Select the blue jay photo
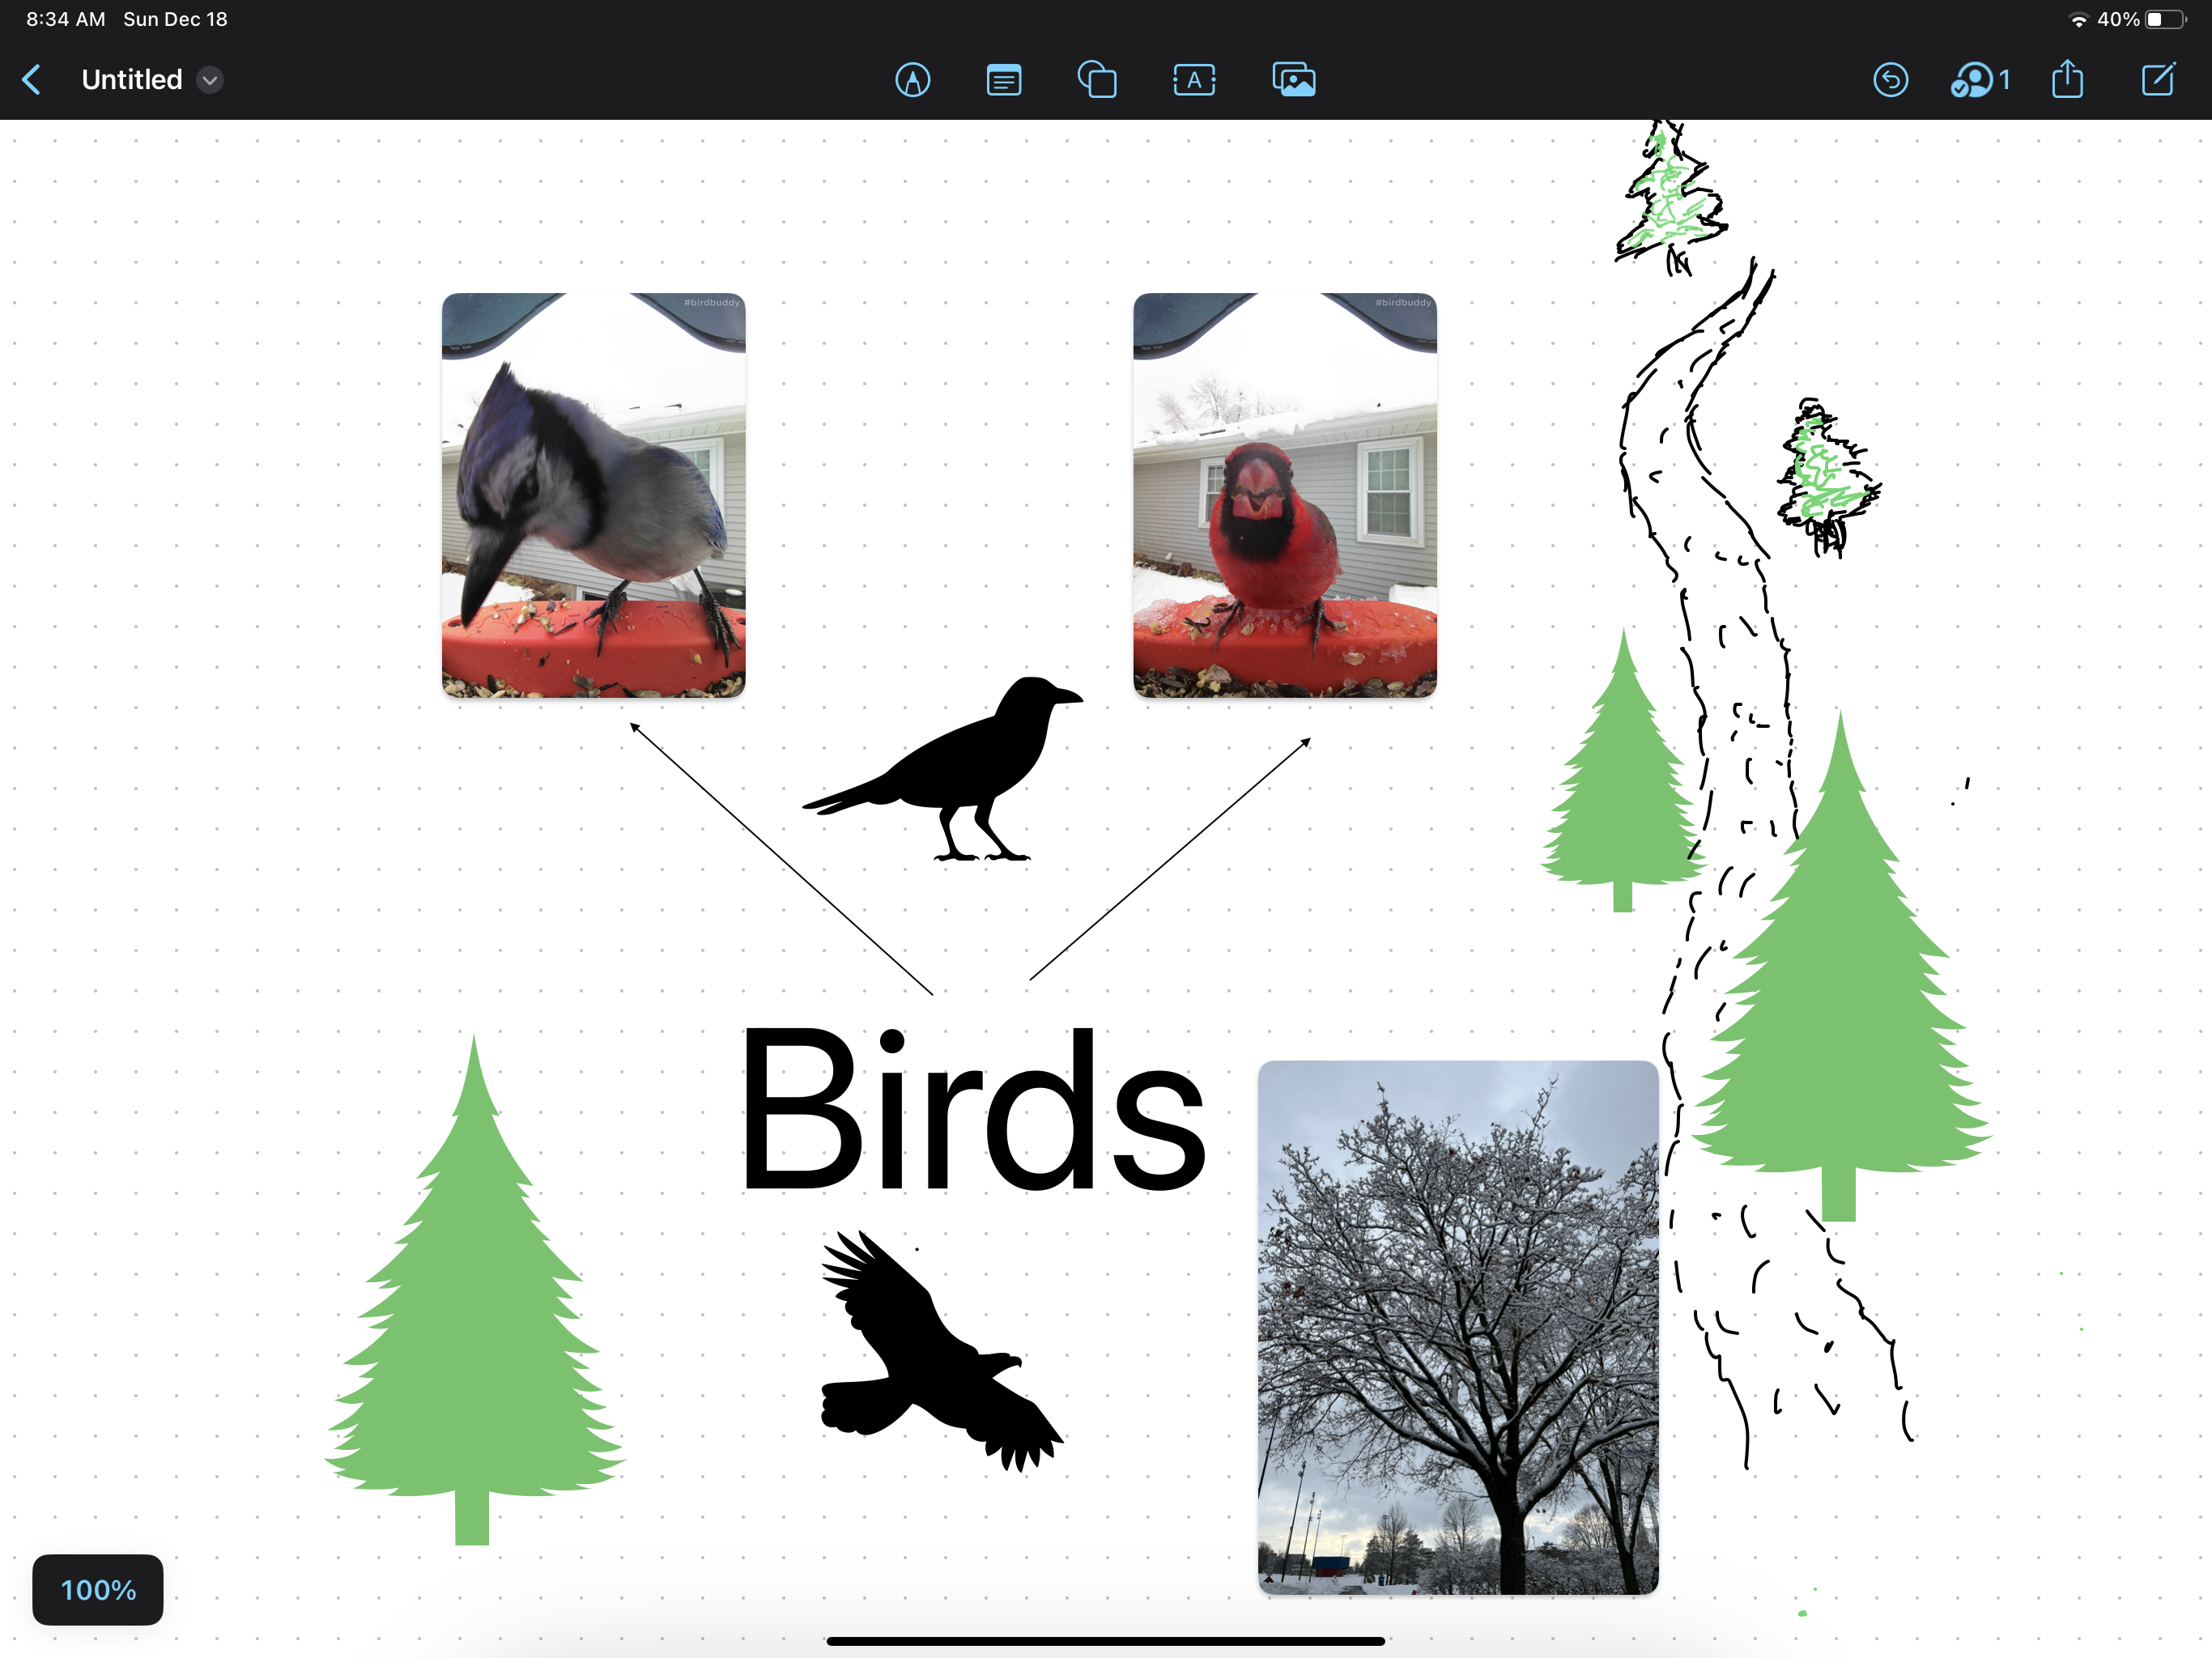2212x1658 pixels. [593, 495]
